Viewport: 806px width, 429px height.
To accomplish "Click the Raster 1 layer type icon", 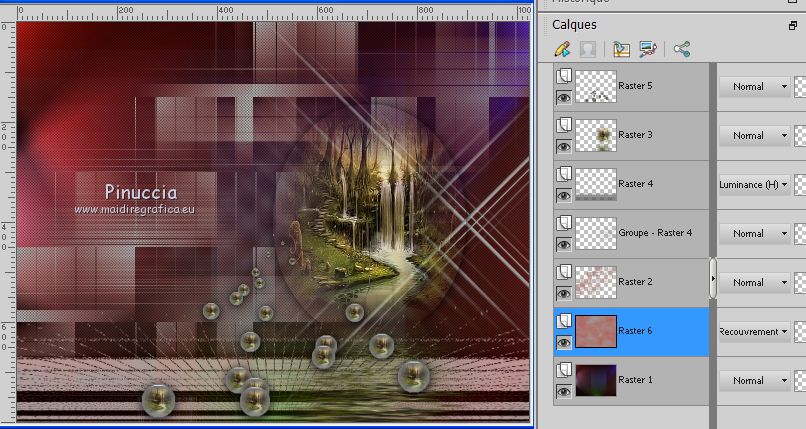I will tap(564, 370).
